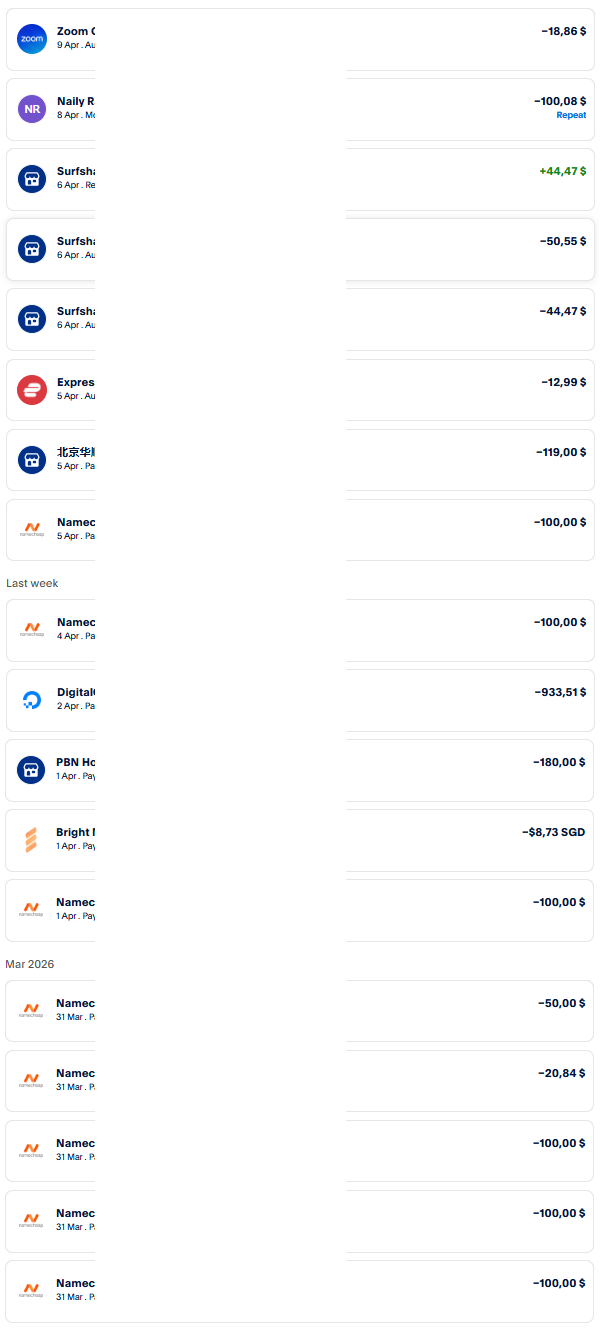This screenshot has width=603, height=1330.
Task: Click the Repeat link under −100,08 $
Action: tap(571, 116)
